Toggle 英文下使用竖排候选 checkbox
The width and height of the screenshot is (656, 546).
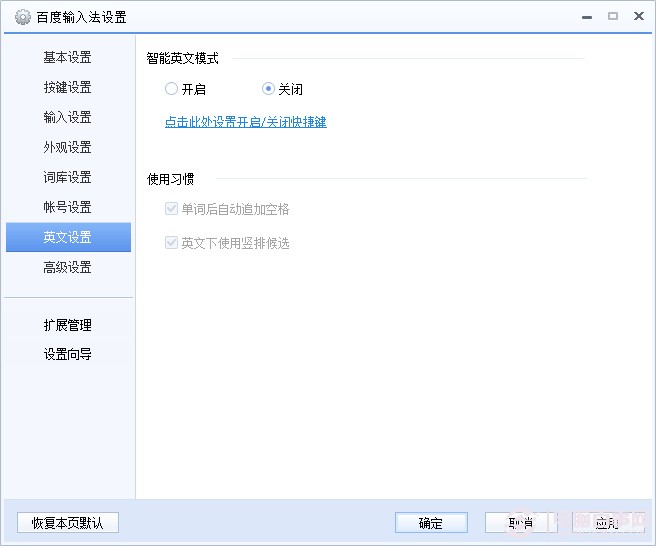(172, 243)
